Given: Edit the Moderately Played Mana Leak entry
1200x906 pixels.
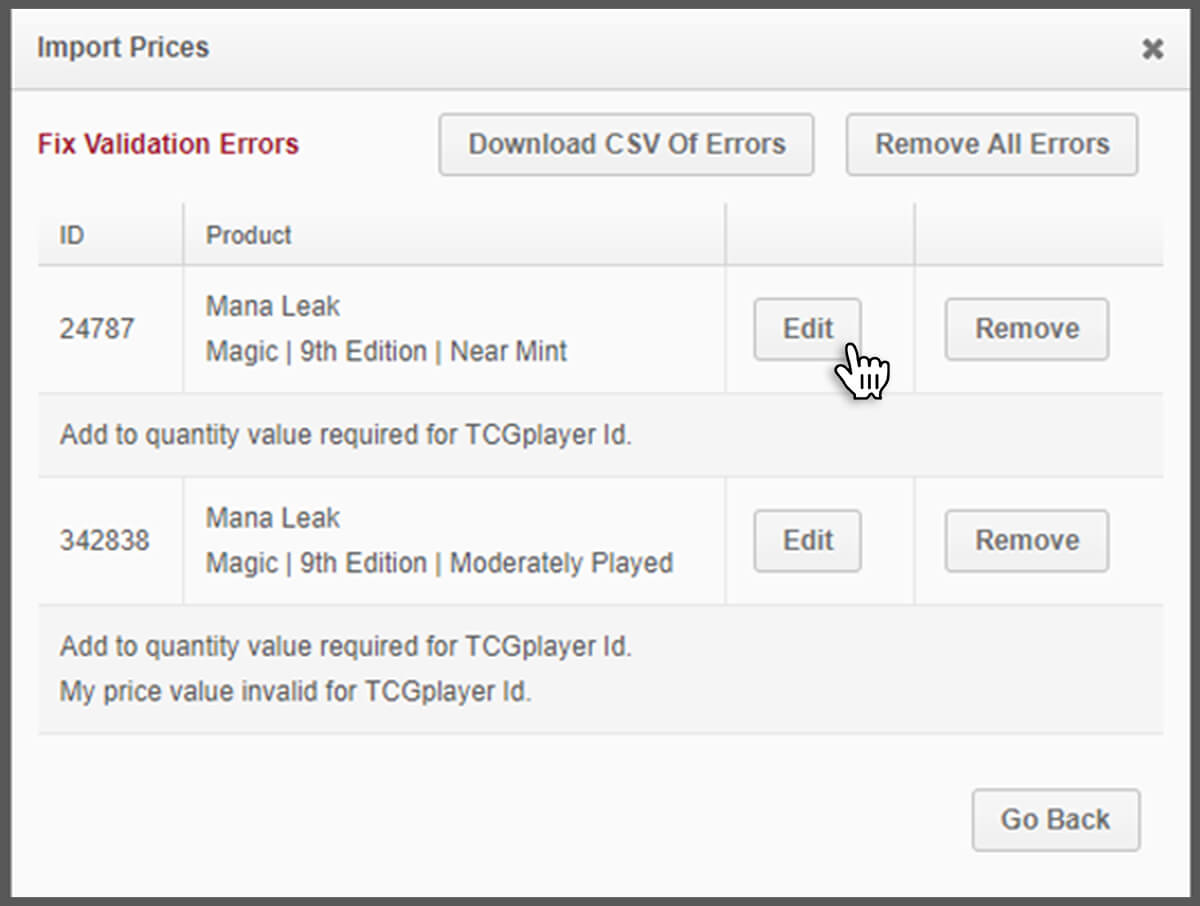Looking at the screenshot, I should [x=807, y=540].
